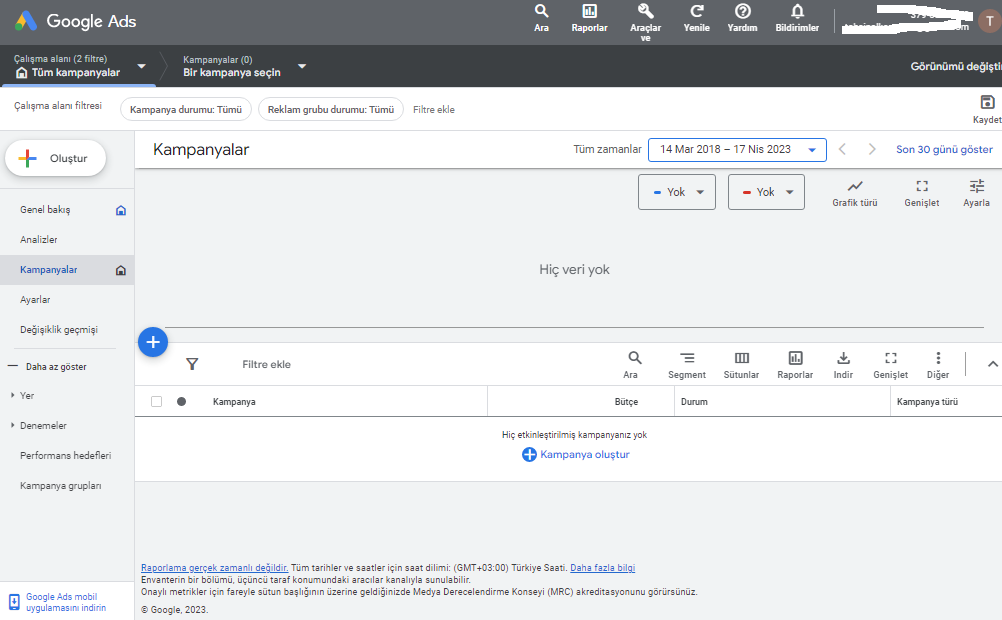Open Araçlar ve wrench tools menu
The image size is (1002, 620).
click(645, 22)
